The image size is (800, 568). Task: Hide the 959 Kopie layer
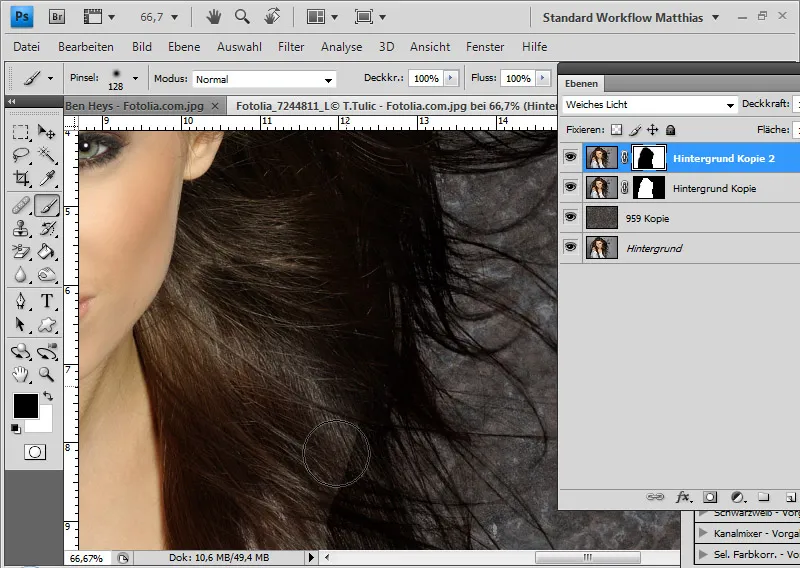click(570, 217)
